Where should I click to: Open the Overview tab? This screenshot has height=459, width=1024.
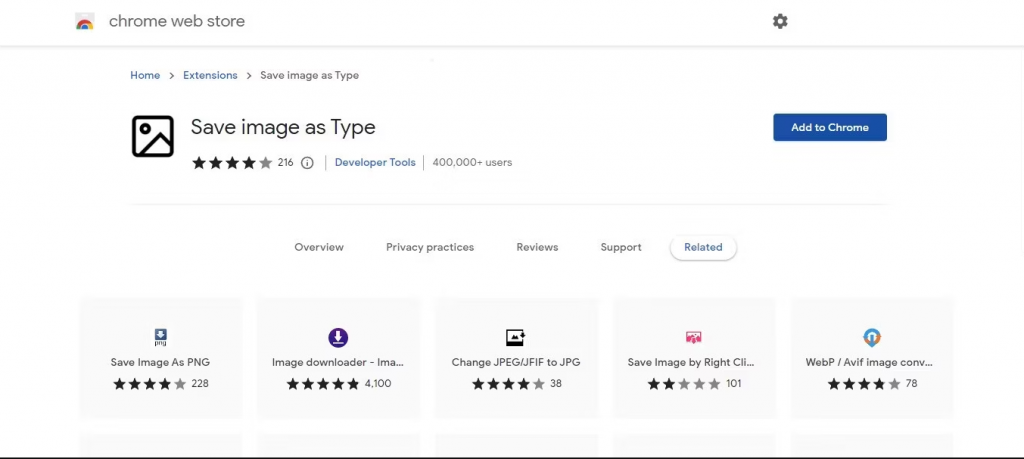pyautogui.click(x=319, y=247)
